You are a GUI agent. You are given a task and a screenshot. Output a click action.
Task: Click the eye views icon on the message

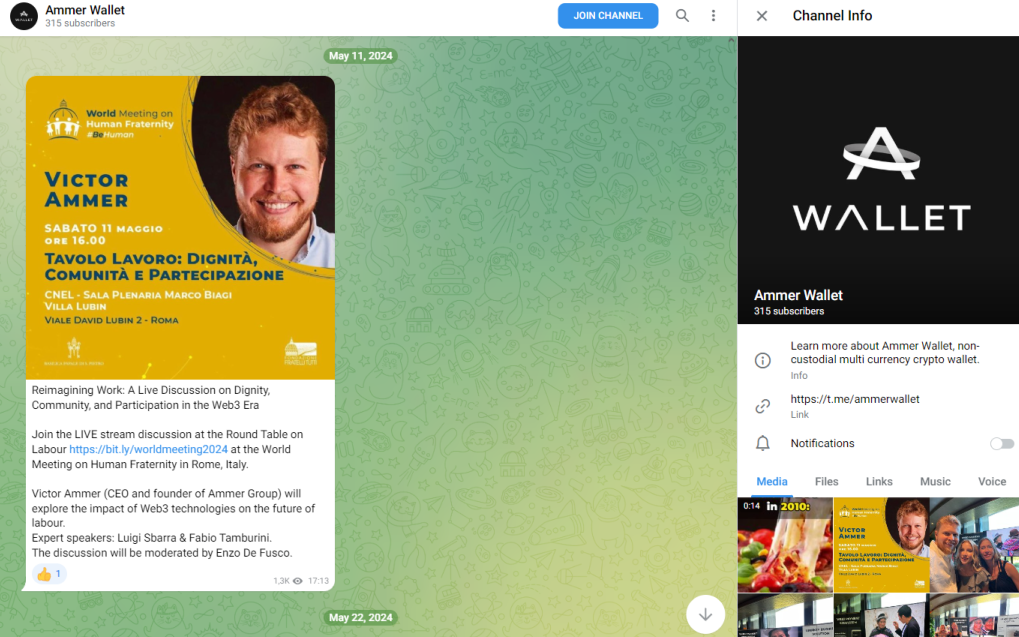click(x=298, y=580)
